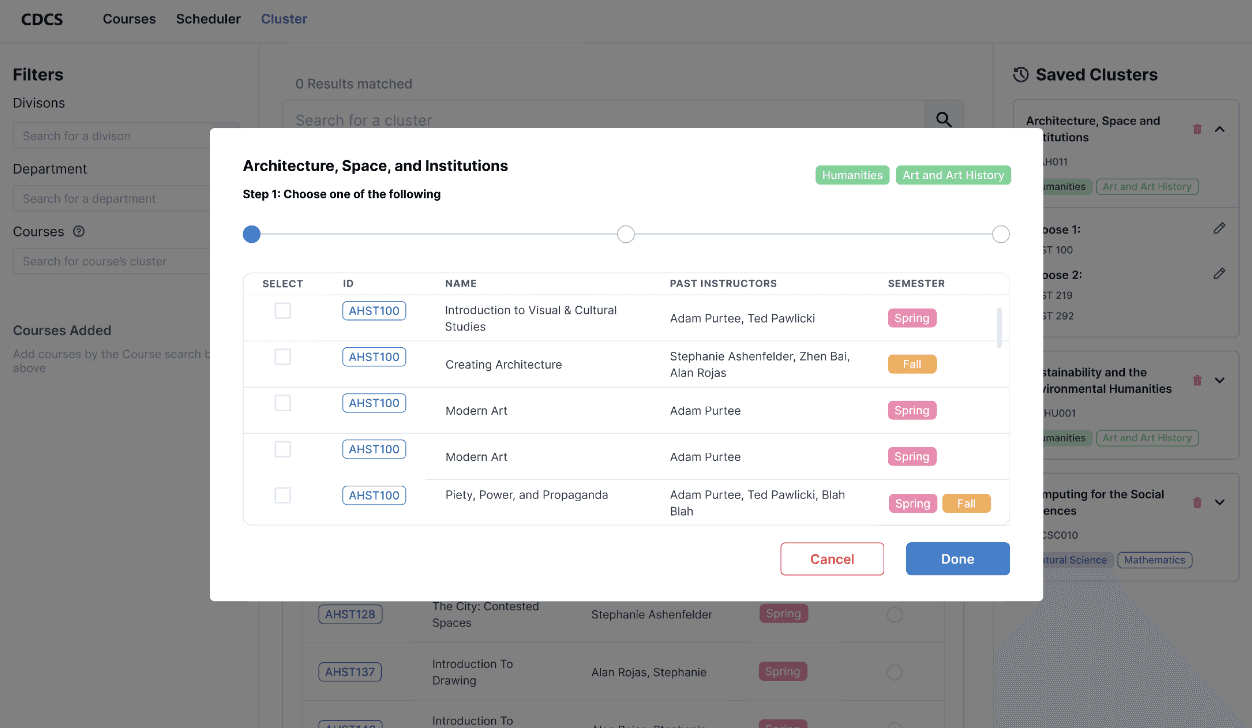The image size is (1252, 728).
Task: Focus the Search for a department field
Action: (x=126, y=198)
